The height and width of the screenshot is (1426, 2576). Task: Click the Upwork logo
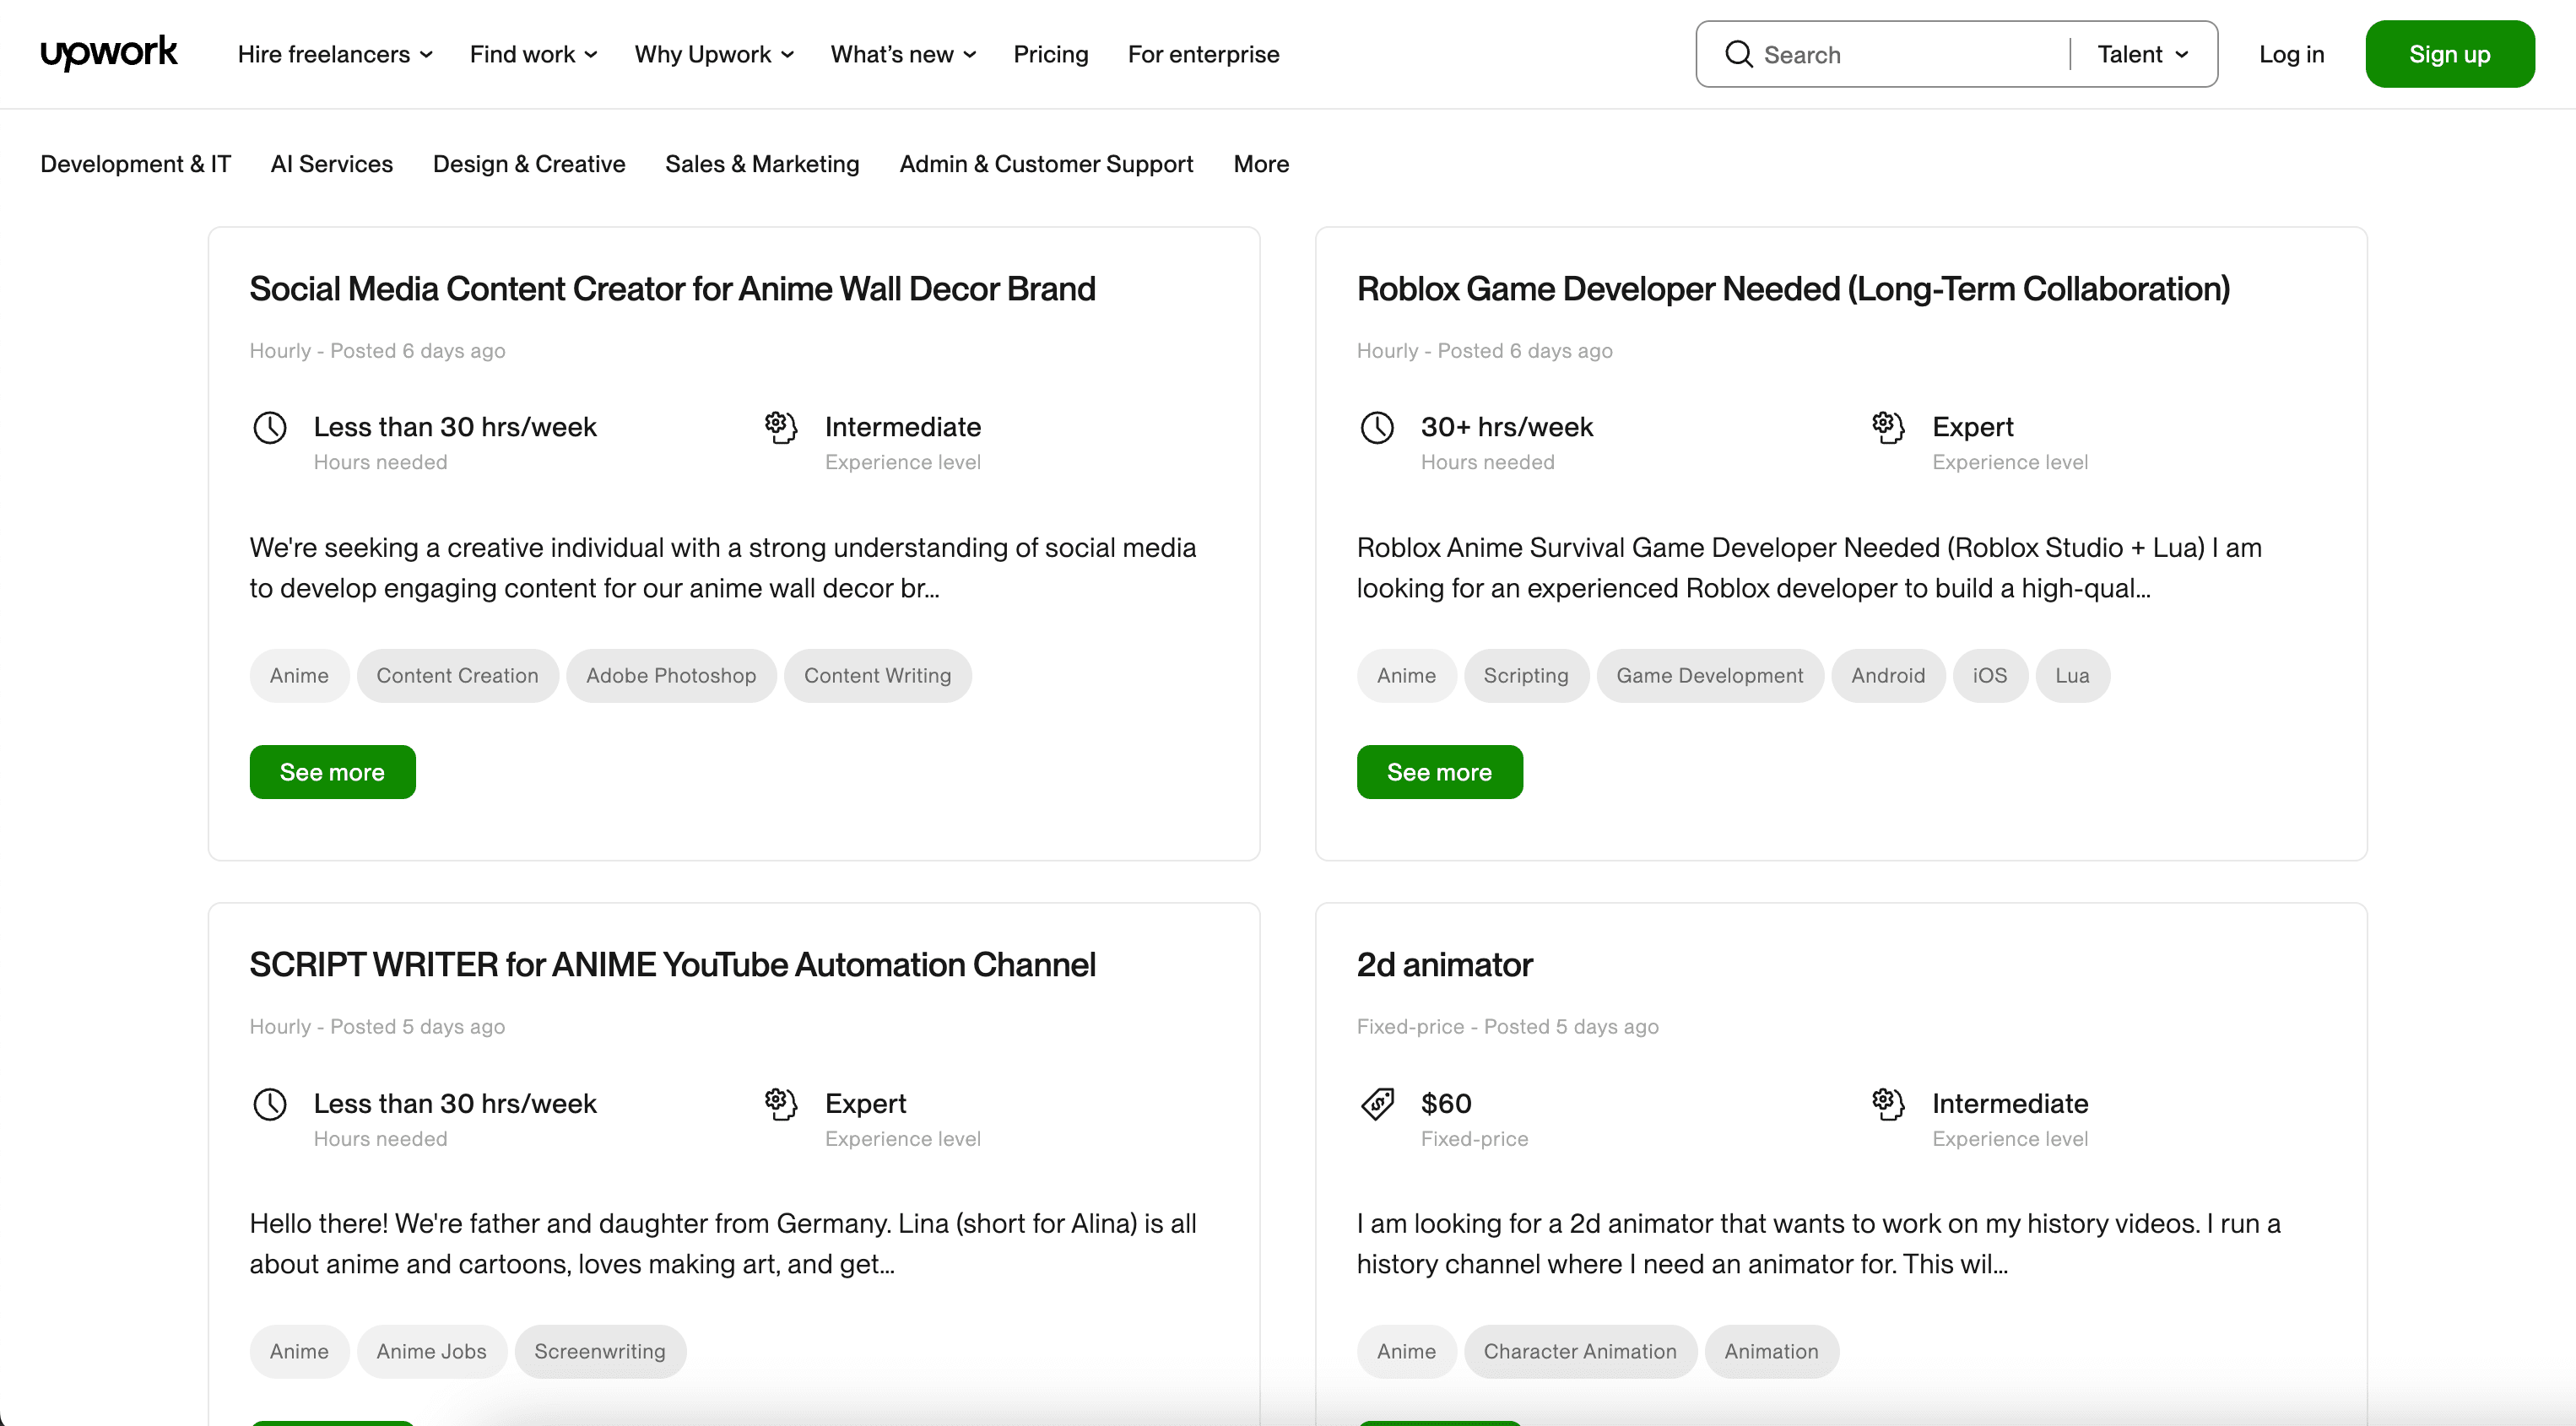108,53
